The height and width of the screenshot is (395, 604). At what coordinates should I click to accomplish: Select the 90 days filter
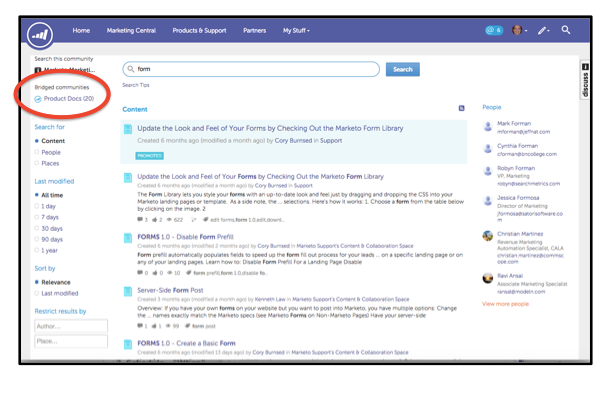(x=37, y=239)
